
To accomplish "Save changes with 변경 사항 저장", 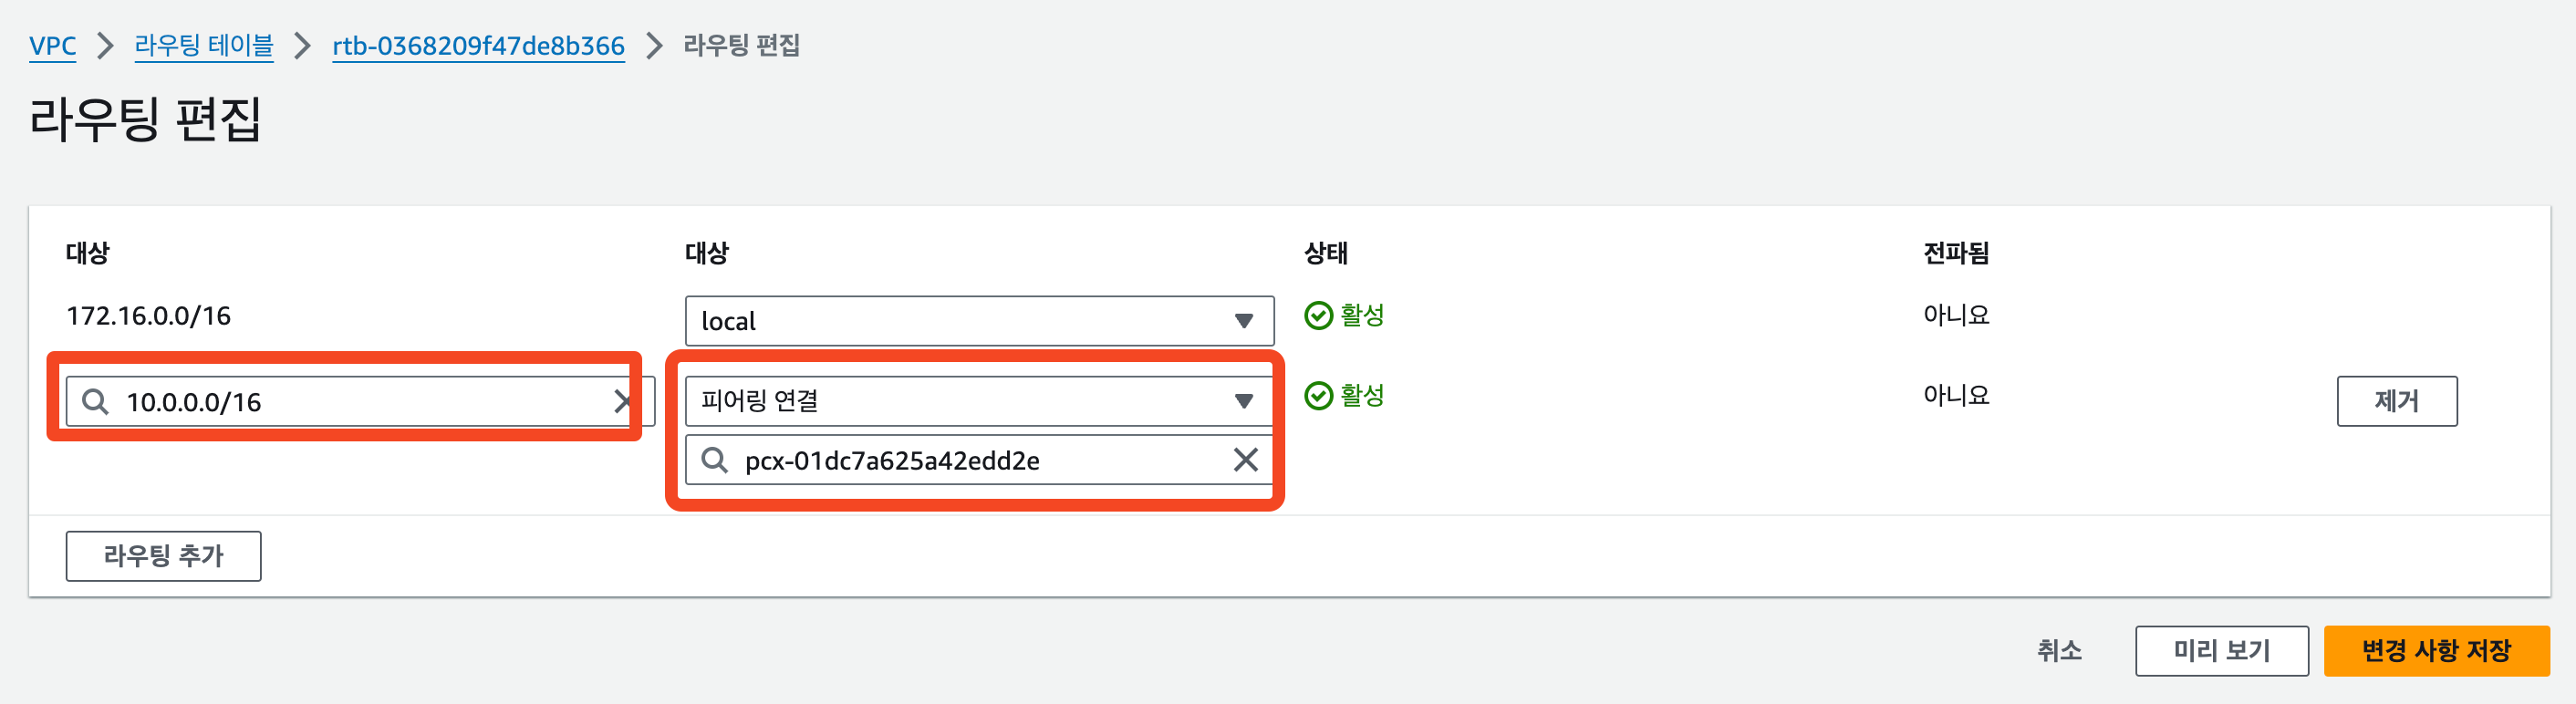I will pyautogui.click(x=2436, y=651).
